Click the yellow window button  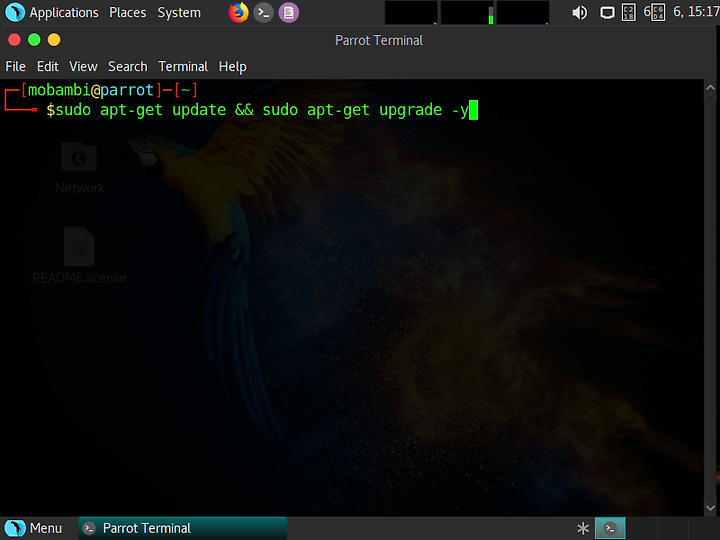(x=54, y=40)
